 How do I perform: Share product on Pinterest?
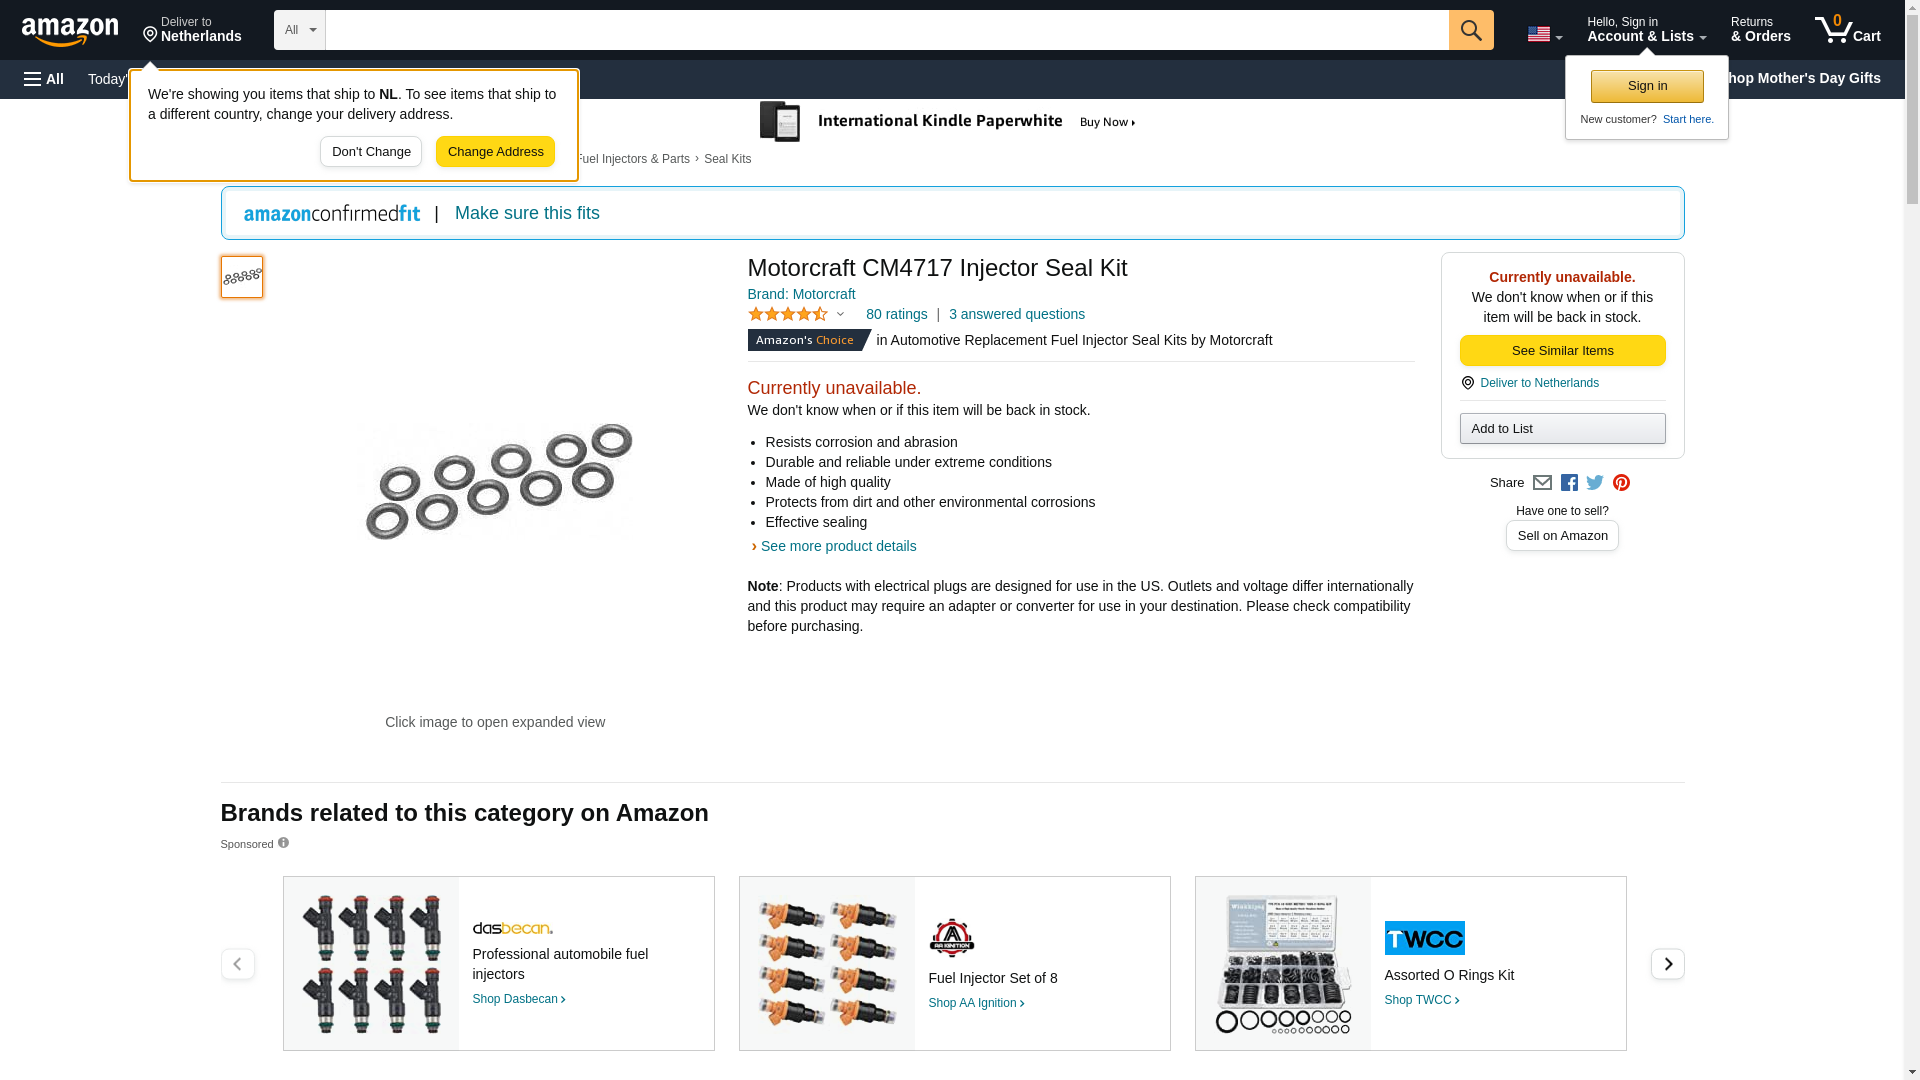coord(1621,483)
